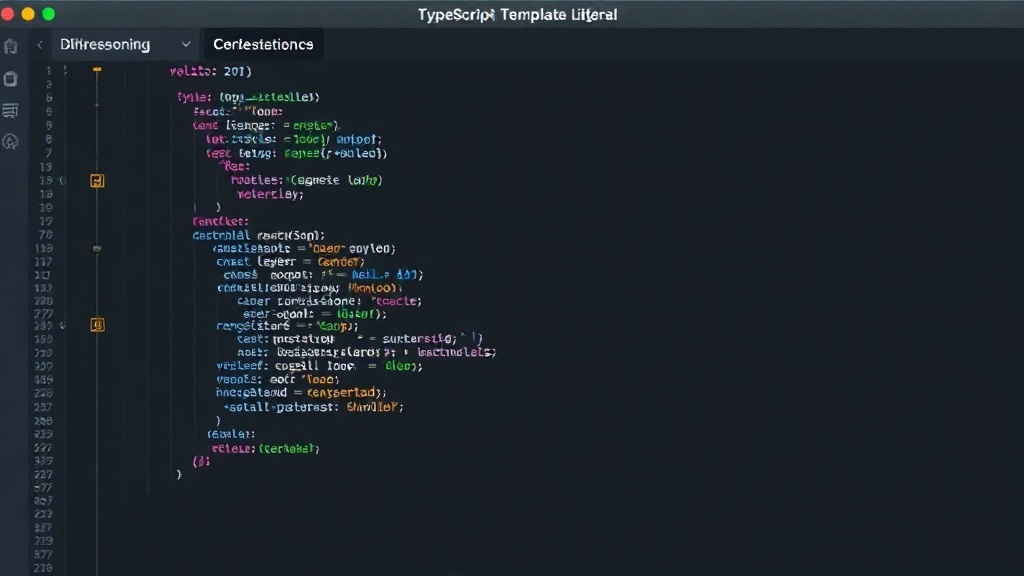This screenshot has height=576, width=1024.
Task: Click the yellow gutter marker on line 19
Action: click(97, 181)
